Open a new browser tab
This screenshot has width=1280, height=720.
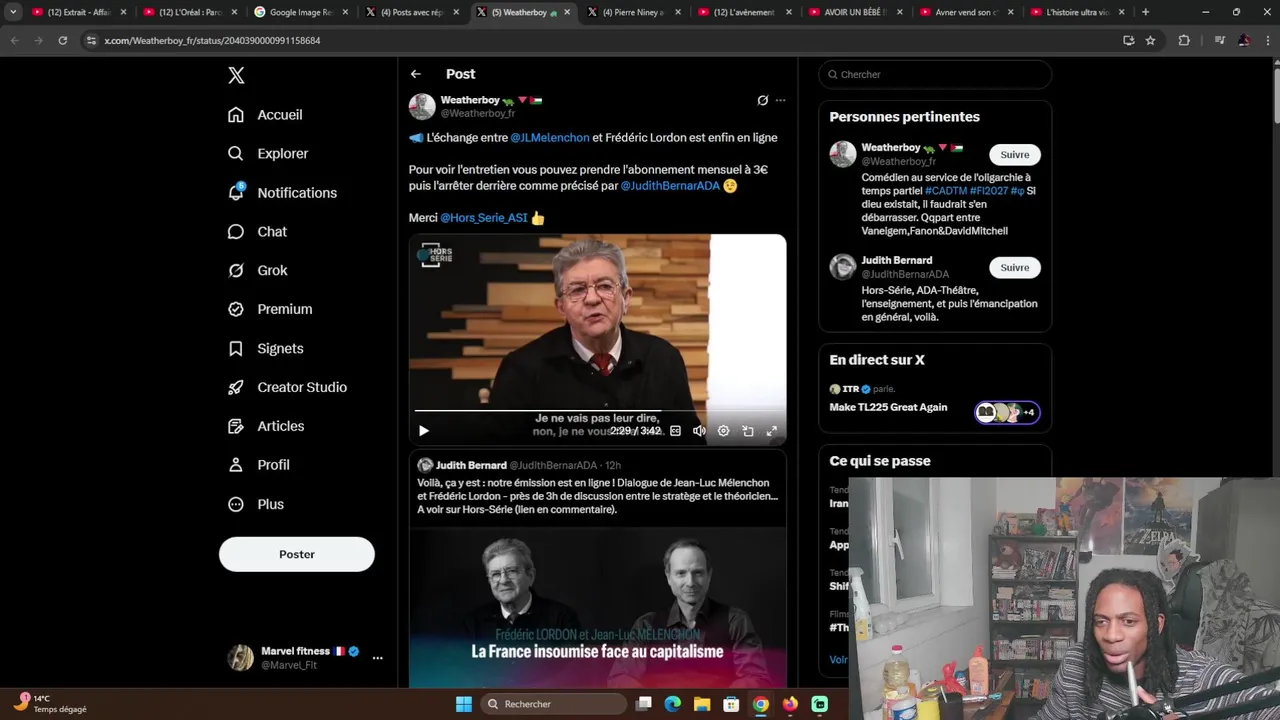[x=1145, y=12]
